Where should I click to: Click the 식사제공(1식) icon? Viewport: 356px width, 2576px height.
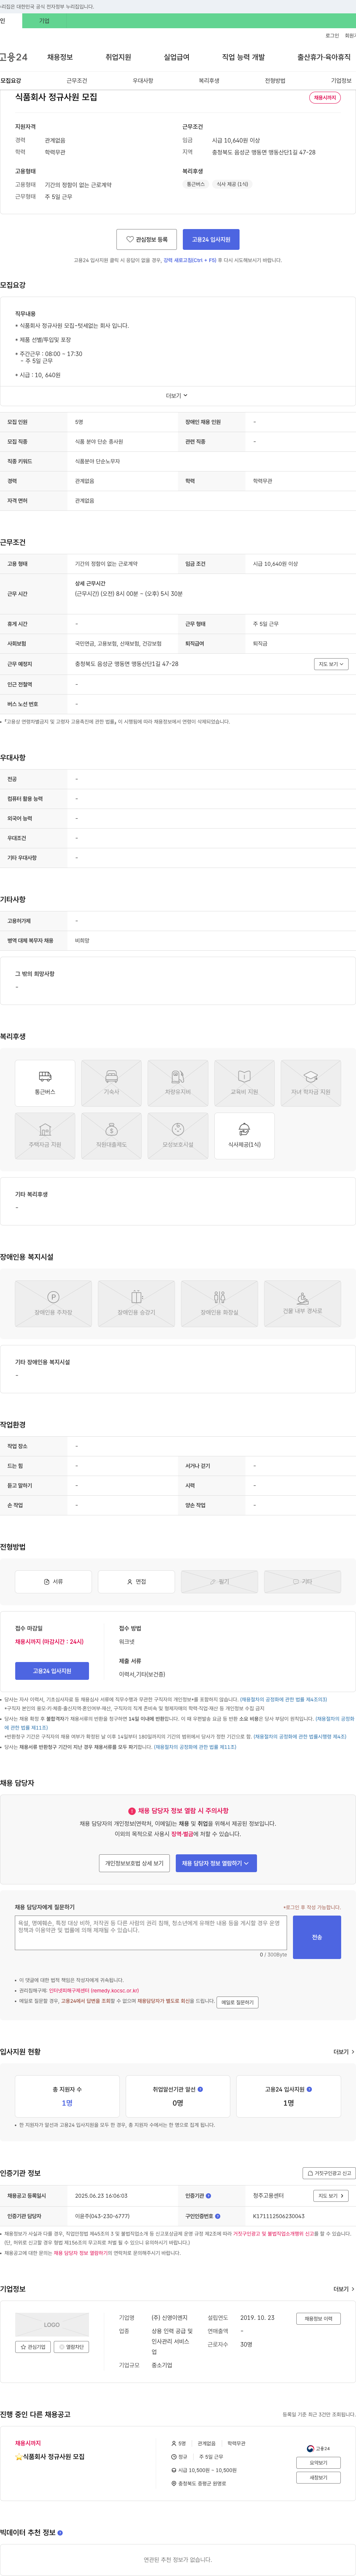[x=244, y=1136]
